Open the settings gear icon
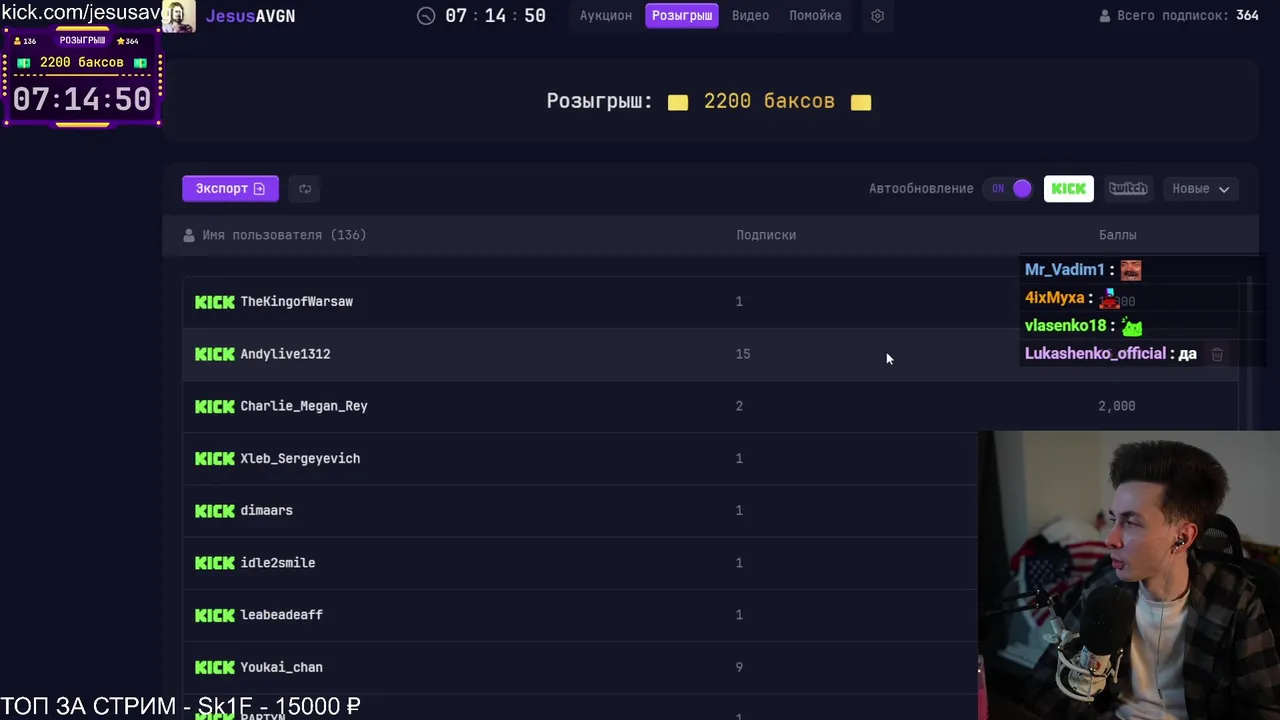Viewport: 1280px width, 720px height. pos(877,16)
